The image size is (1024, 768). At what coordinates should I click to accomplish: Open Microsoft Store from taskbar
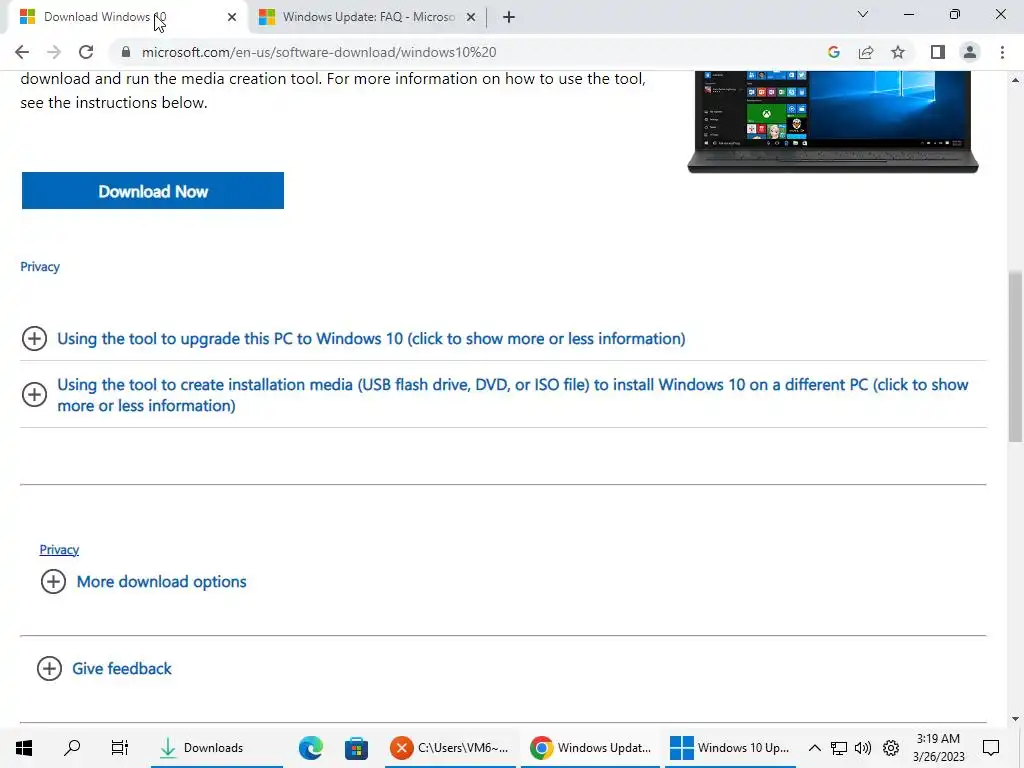[356, 748]
